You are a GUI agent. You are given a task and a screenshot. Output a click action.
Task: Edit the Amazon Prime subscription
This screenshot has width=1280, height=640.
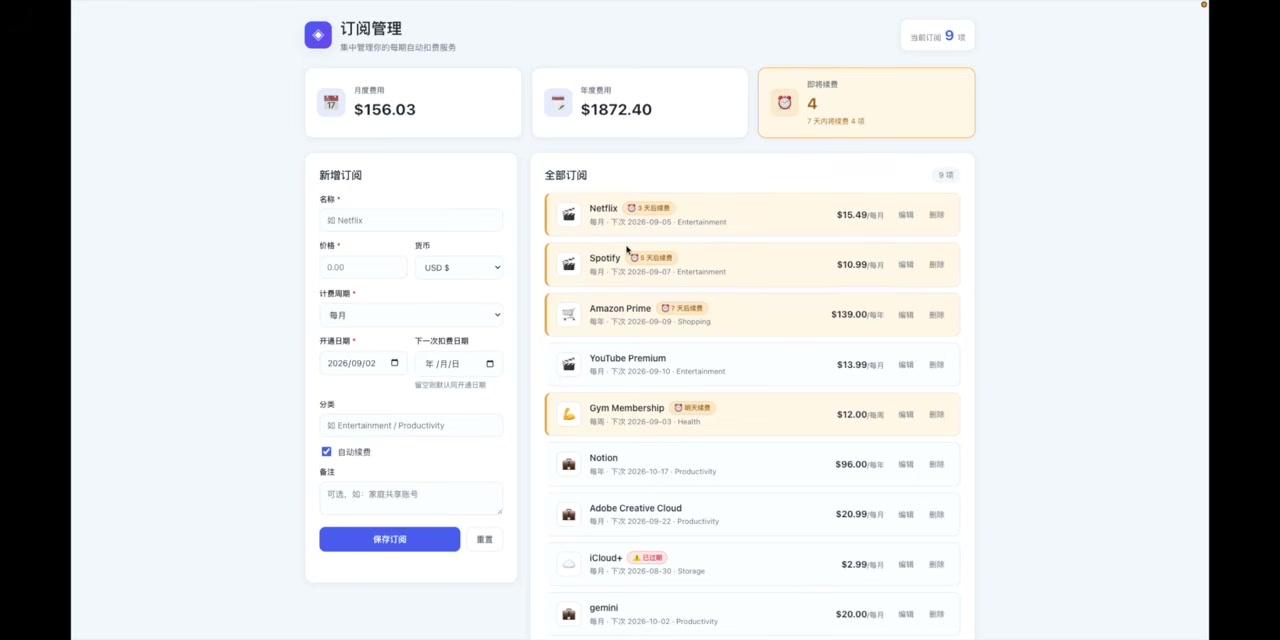click(x=906, y=315)
